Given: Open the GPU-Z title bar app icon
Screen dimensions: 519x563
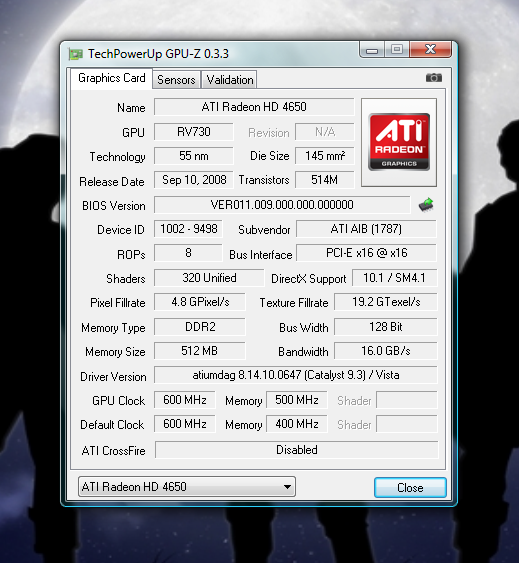Looking at the screenshot, I should pyautogui.click(x=75, y=54).
